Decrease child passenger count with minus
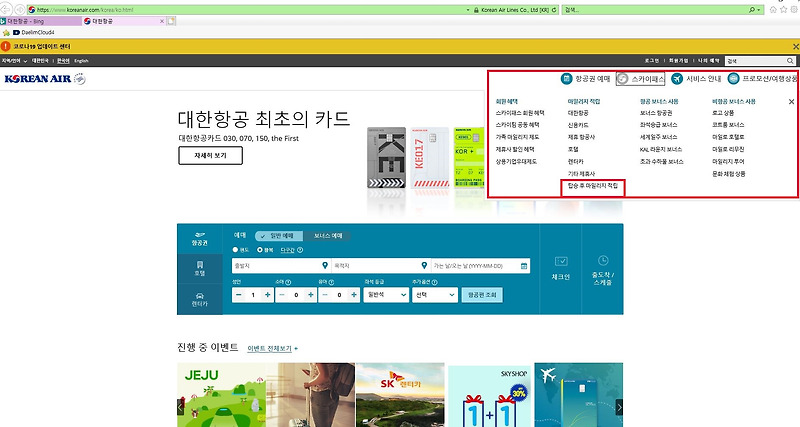Screen dimensions: 800x427 click(x=282, y=295)
